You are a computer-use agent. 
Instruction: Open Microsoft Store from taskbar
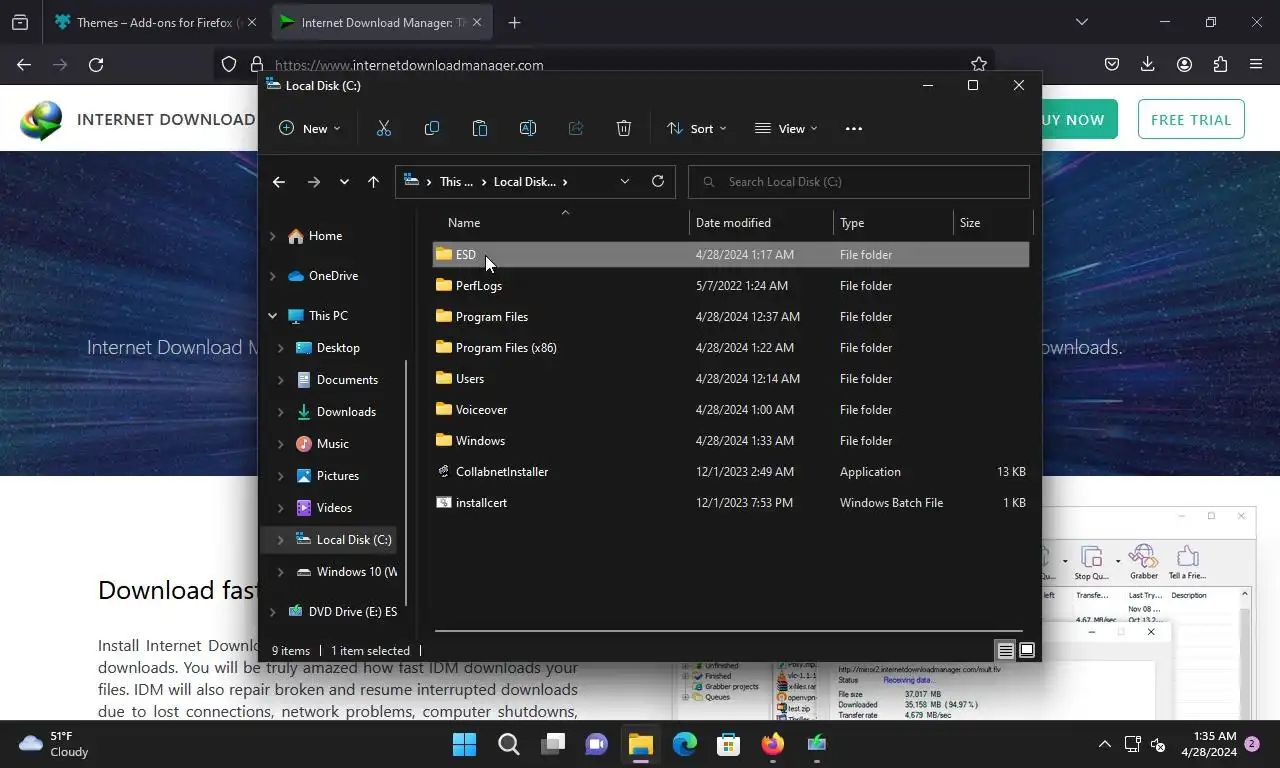729,744
